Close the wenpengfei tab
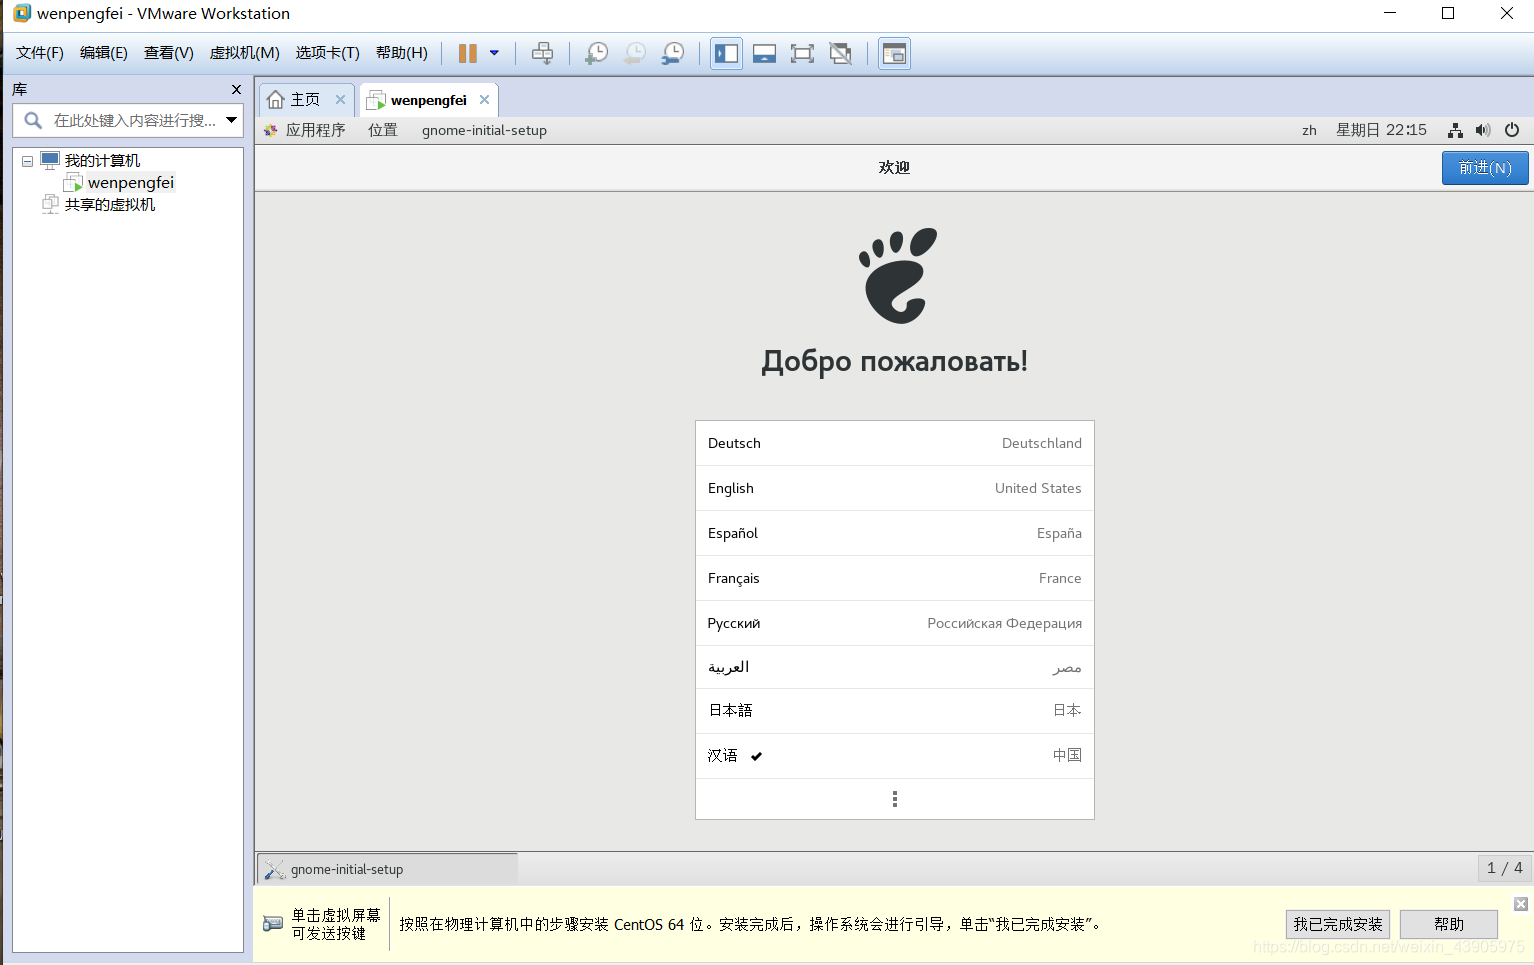The width and height of the screenshot is (1534, 965). pos(485,100)
